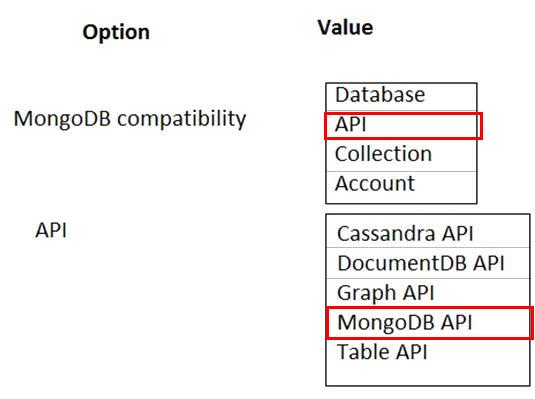Image resolution: width=535 pixels, height=399 pixels.
Task: Choose Table API in the lower list
Action: [428, 352]
